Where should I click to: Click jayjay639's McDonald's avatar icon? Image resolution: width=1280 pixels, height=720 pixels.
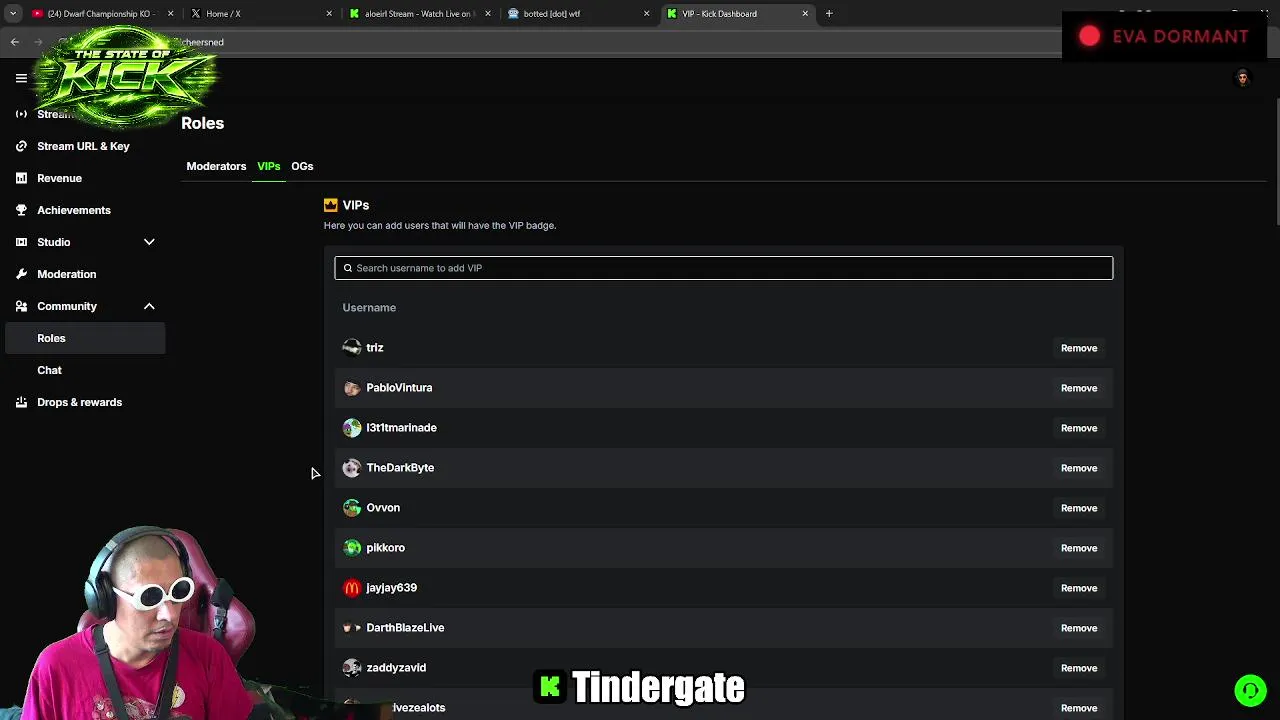click(352, 587)
